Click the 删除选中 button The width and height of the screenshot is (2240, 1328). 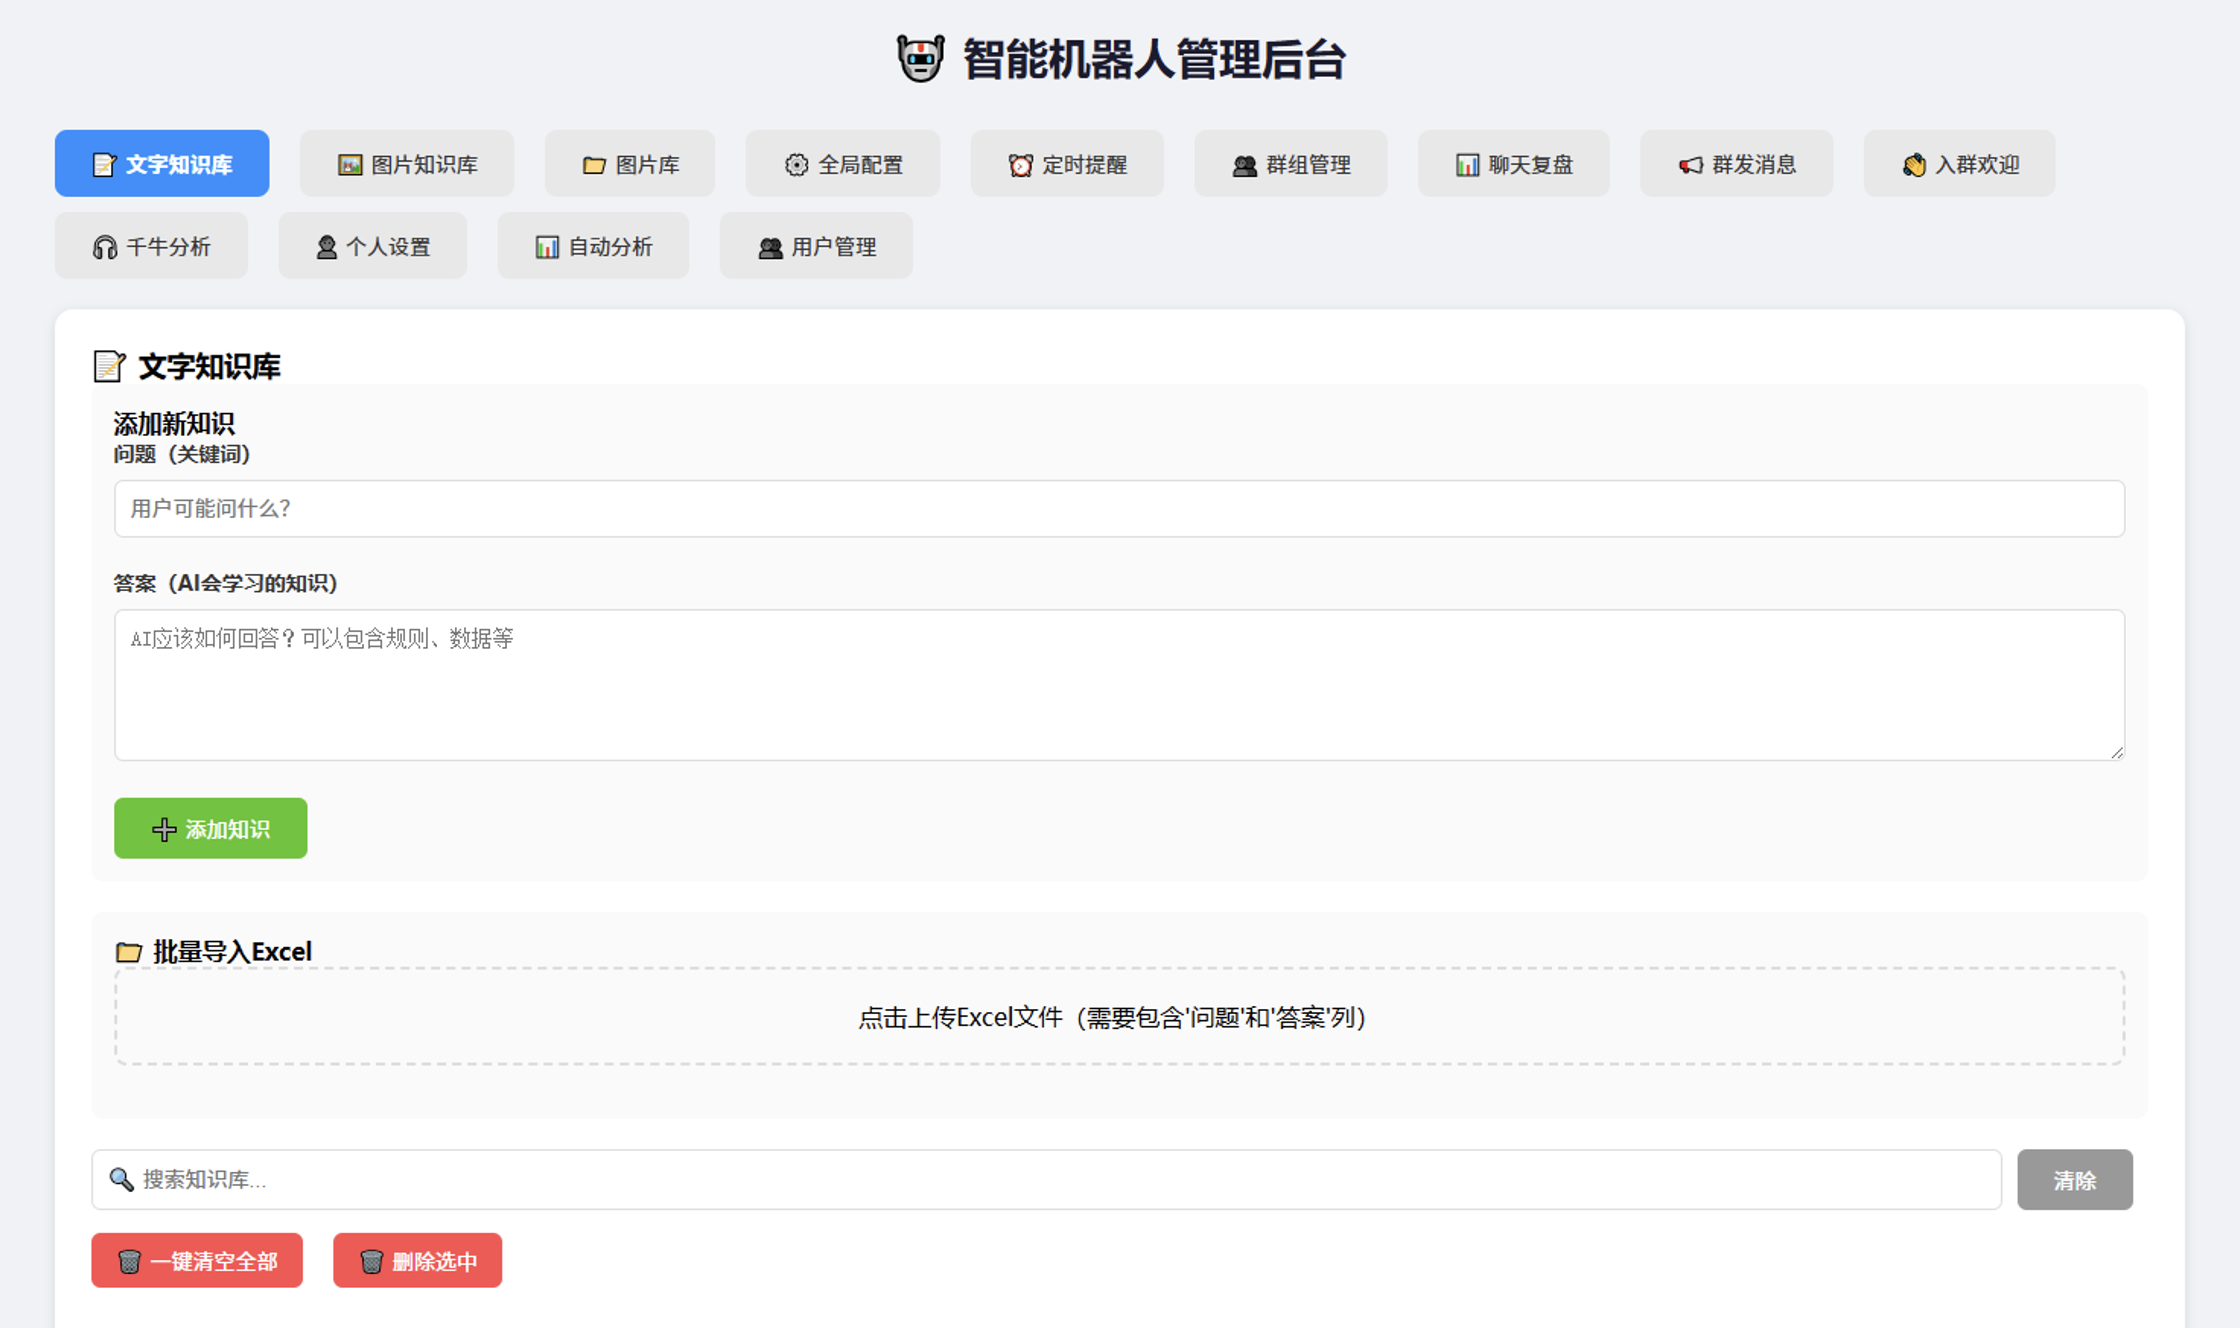click(418, 1260)
